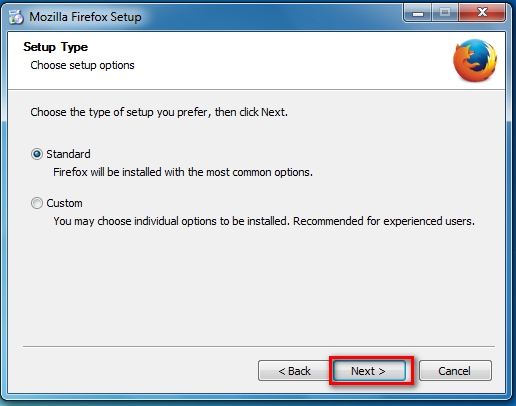The height and width of the screenshot is (406, 516).
Task: Click the "Custom" option label
Action: tap(64, 203)
